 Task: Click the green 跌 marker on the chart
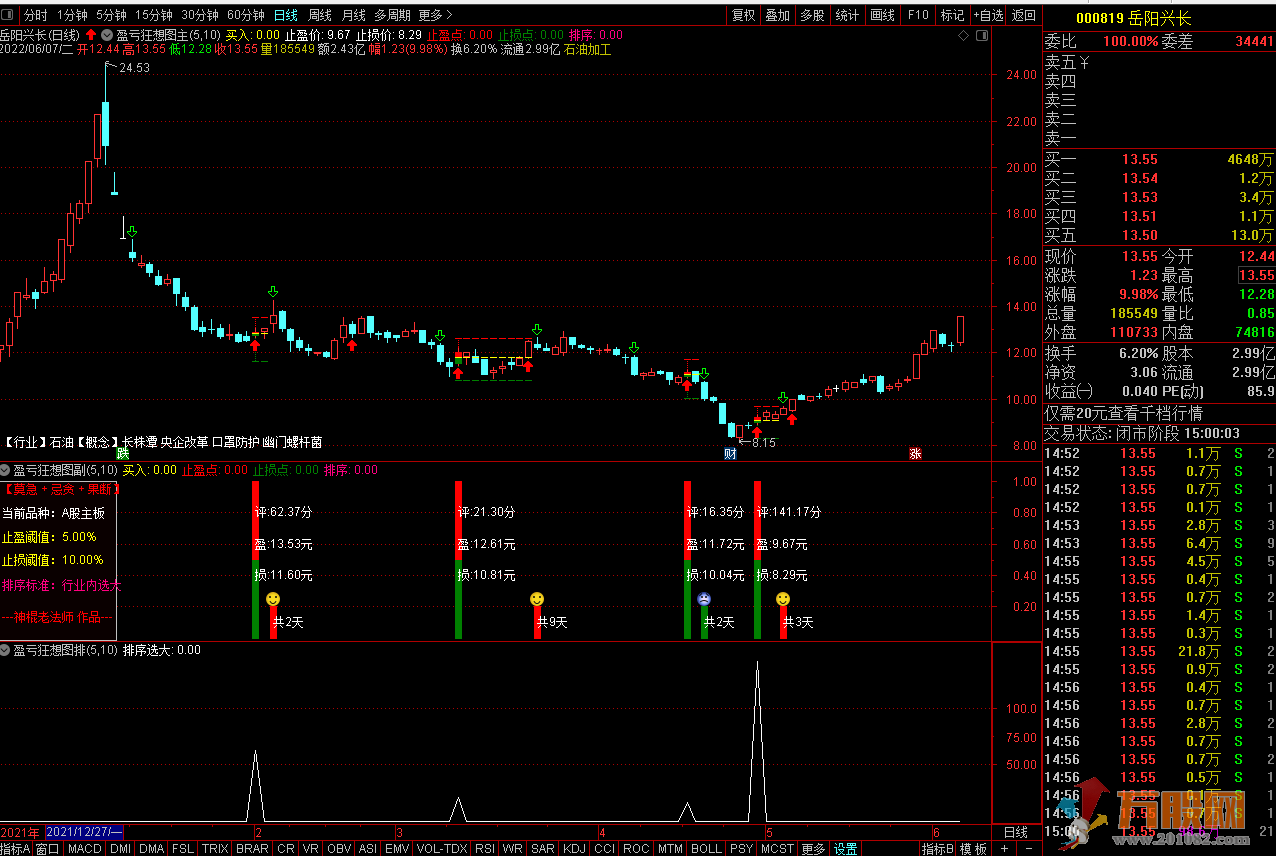(124, 453)
